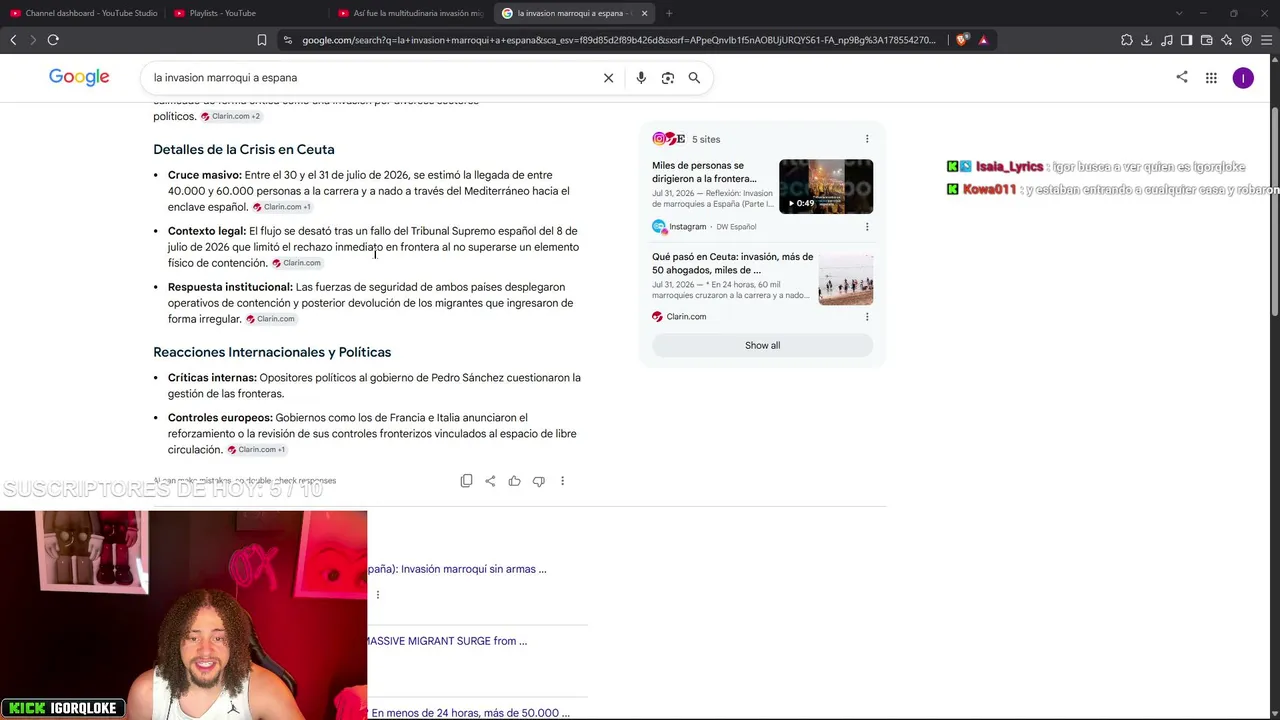Open 'MASSIVE MIGRANT SURGE from' result
The image size is (1280, 720).
click(x=447, y=641)
